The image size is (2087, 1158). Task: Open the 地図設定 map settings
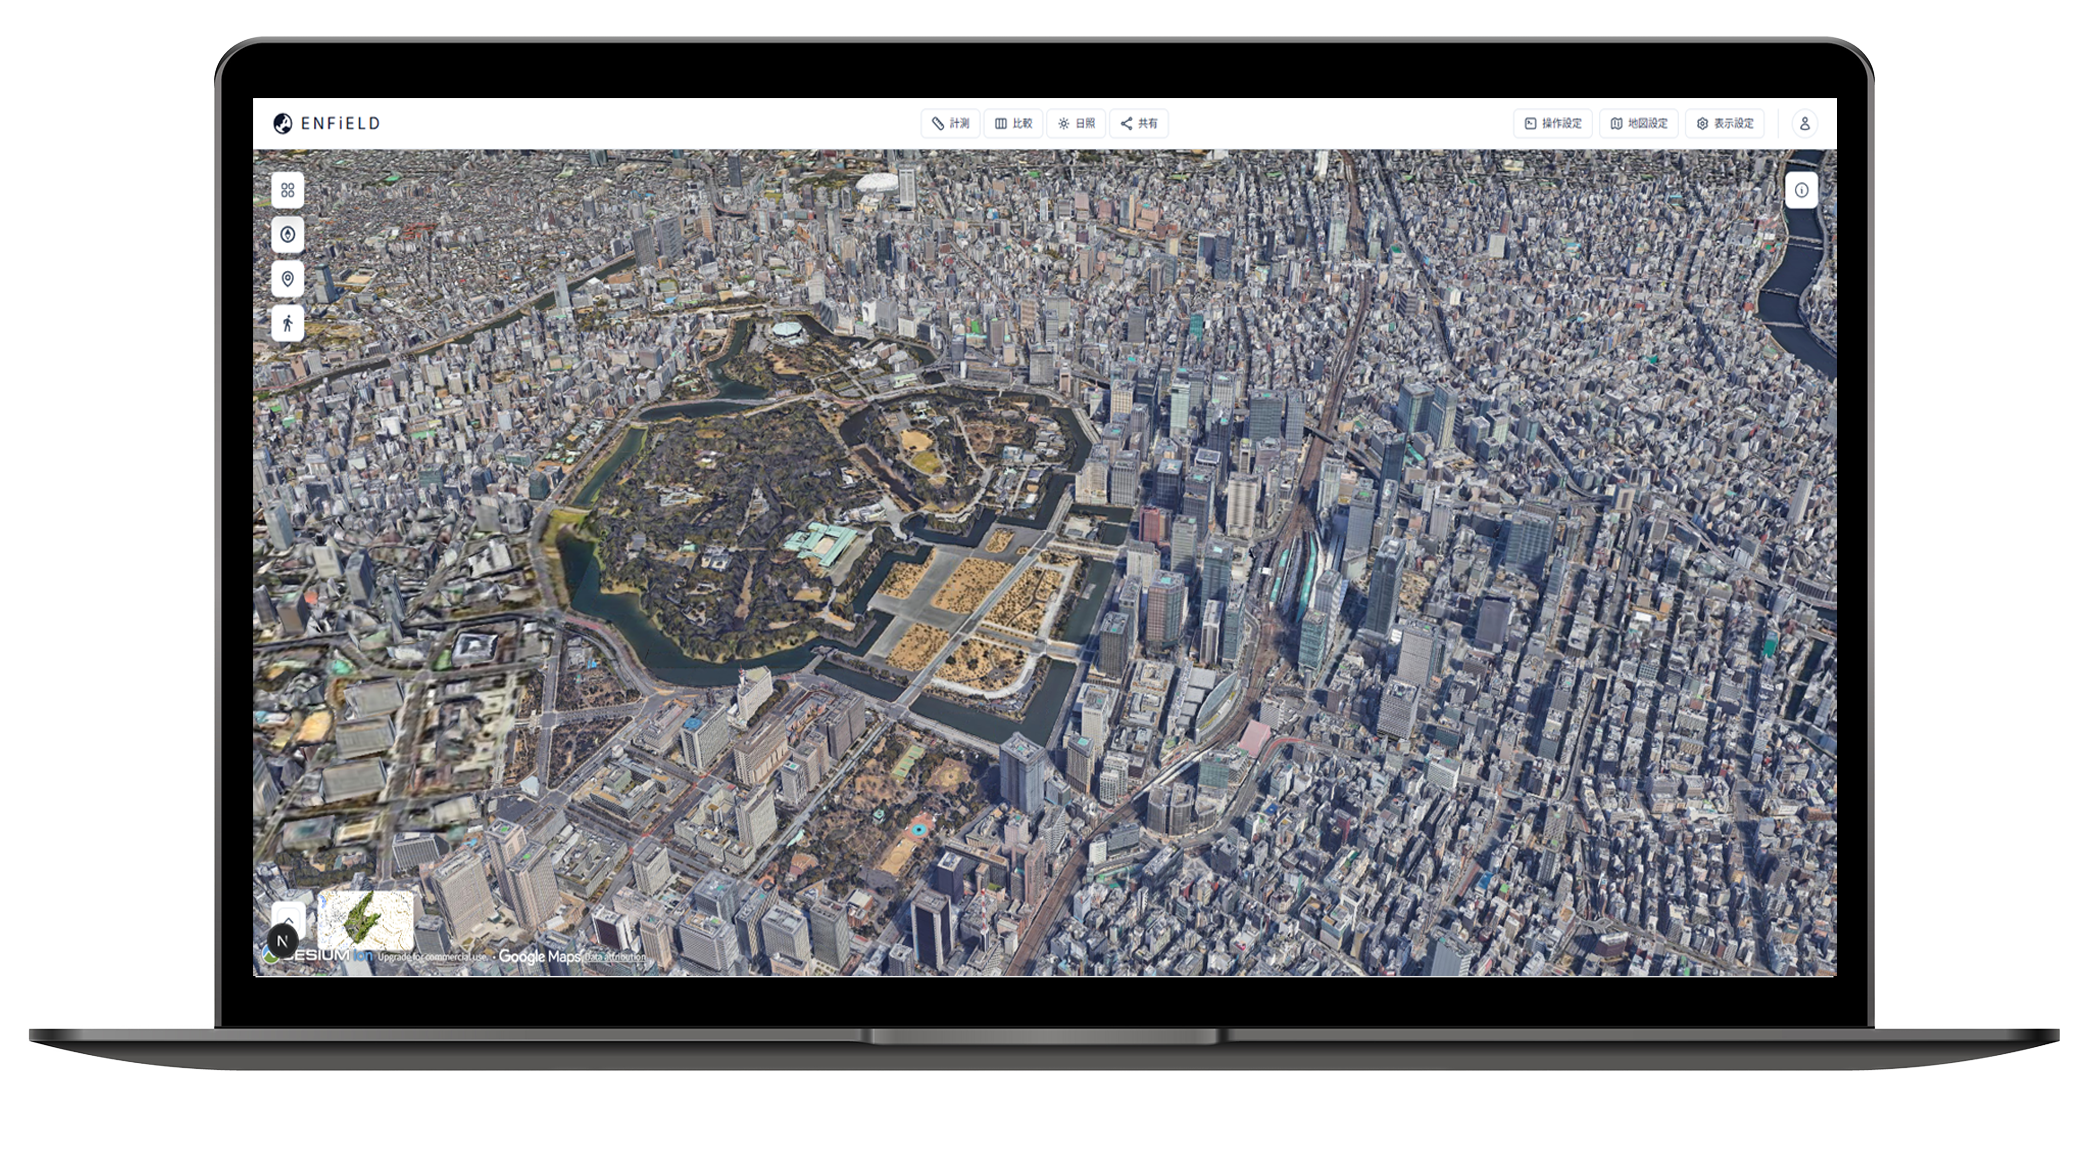click(1639, 123)
